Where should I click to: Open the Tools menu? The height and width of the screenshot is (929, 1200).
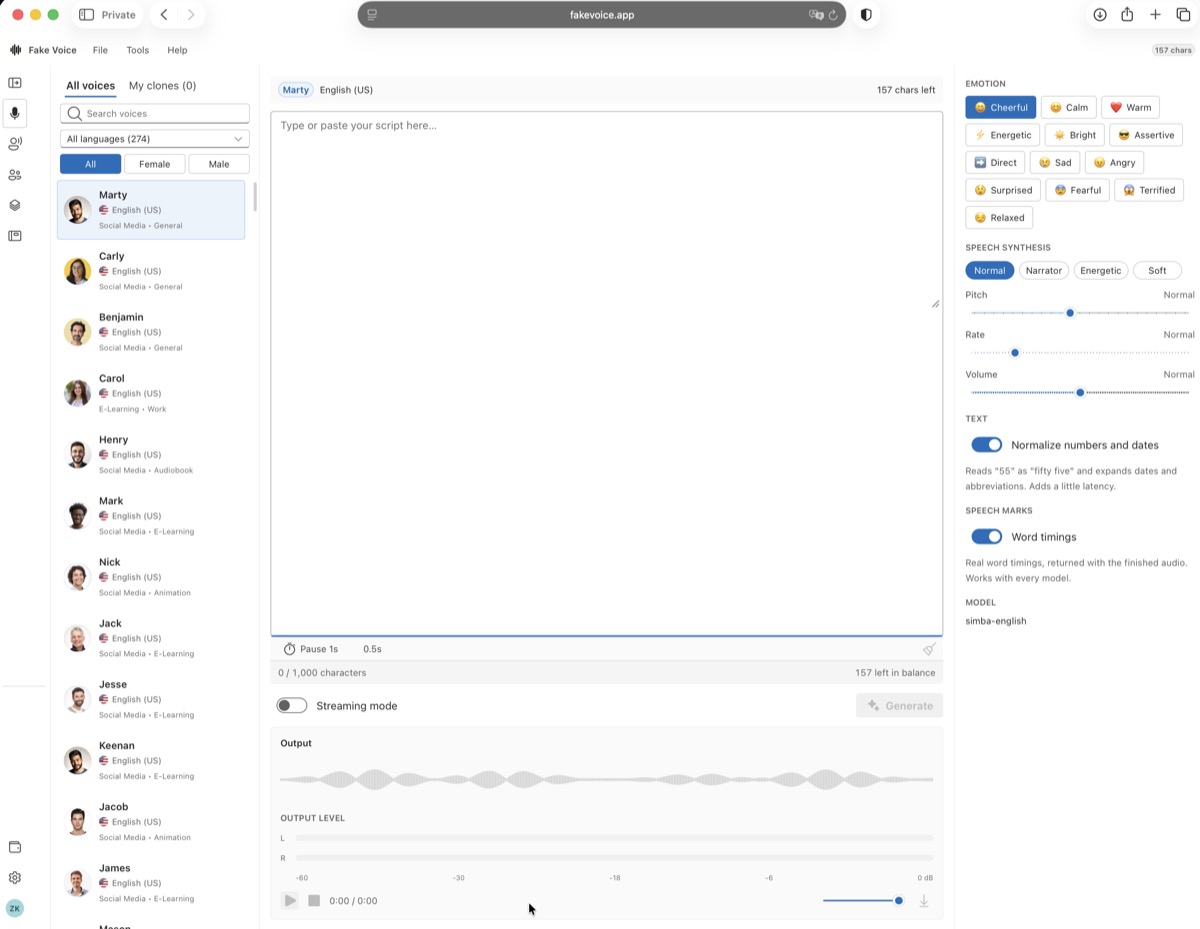tap(137, 50)
